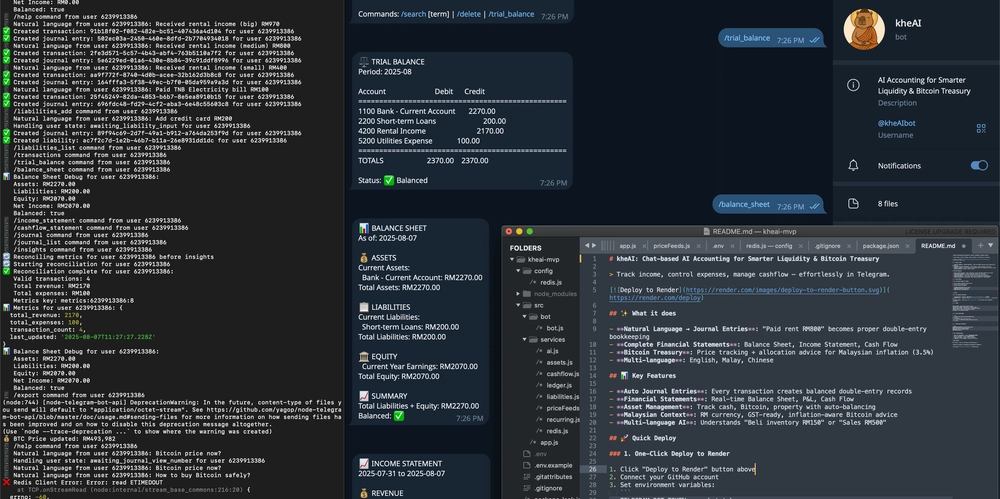Open app.js in the sidebar tree
This screenshot has height=499, width=1000.
point(549,442)
